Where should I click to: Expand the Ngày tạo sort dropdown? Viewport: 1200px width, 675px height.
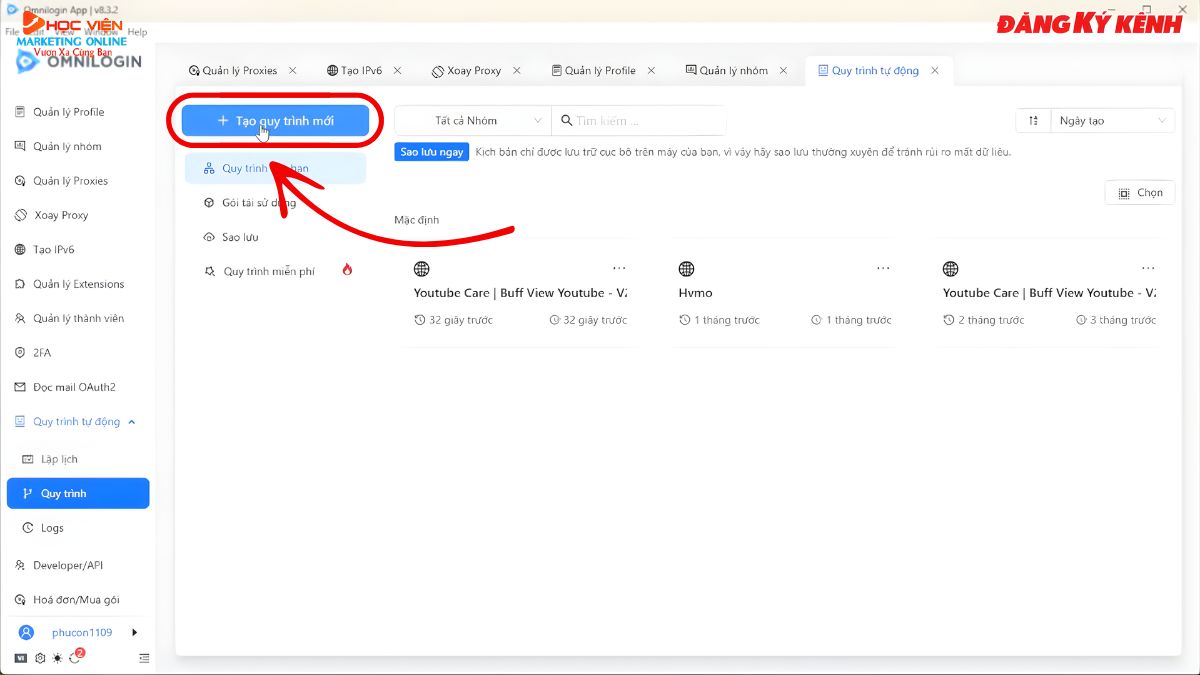click(x=1110, y=121)
